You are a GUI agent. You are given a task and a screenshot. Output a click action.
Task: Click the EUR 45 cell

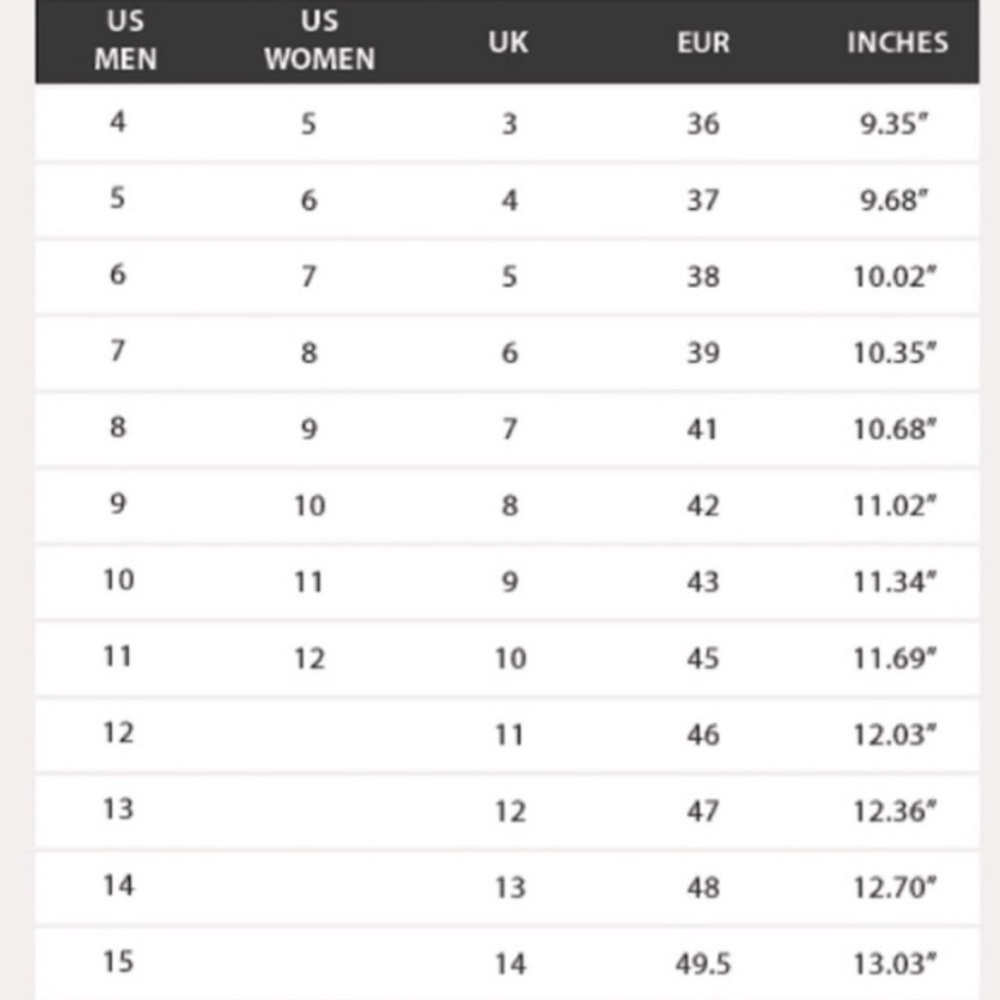coord(703,658)
